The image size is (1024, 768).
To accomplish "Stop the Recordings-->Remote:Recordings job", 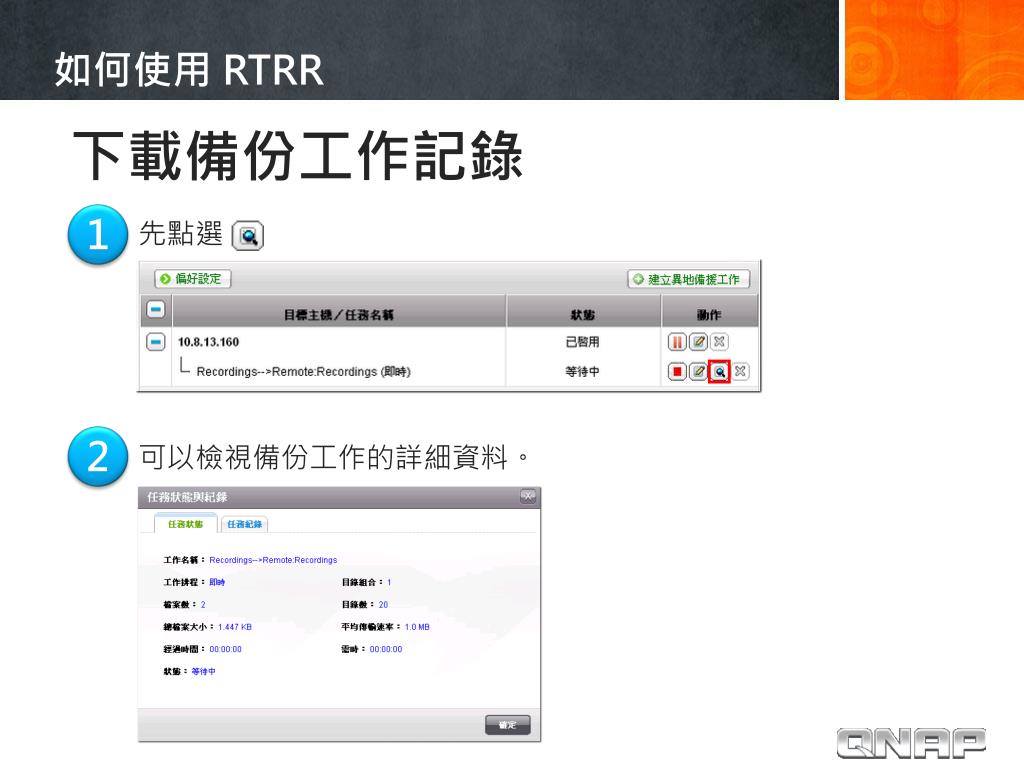I will coord(677,372).
